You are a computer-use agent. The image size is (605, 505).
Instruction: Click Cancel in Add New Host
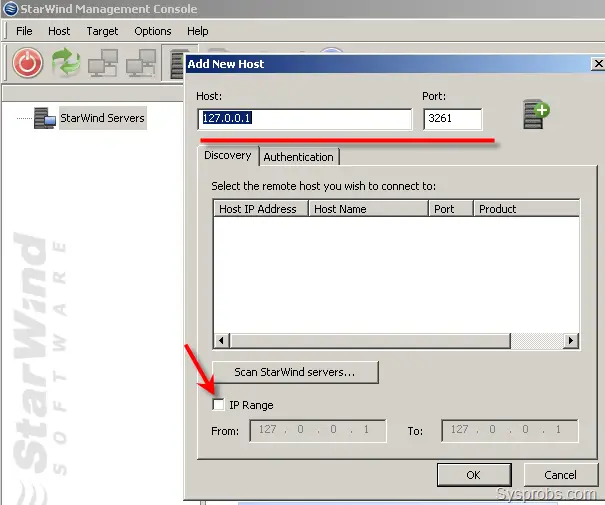(560, 475)
